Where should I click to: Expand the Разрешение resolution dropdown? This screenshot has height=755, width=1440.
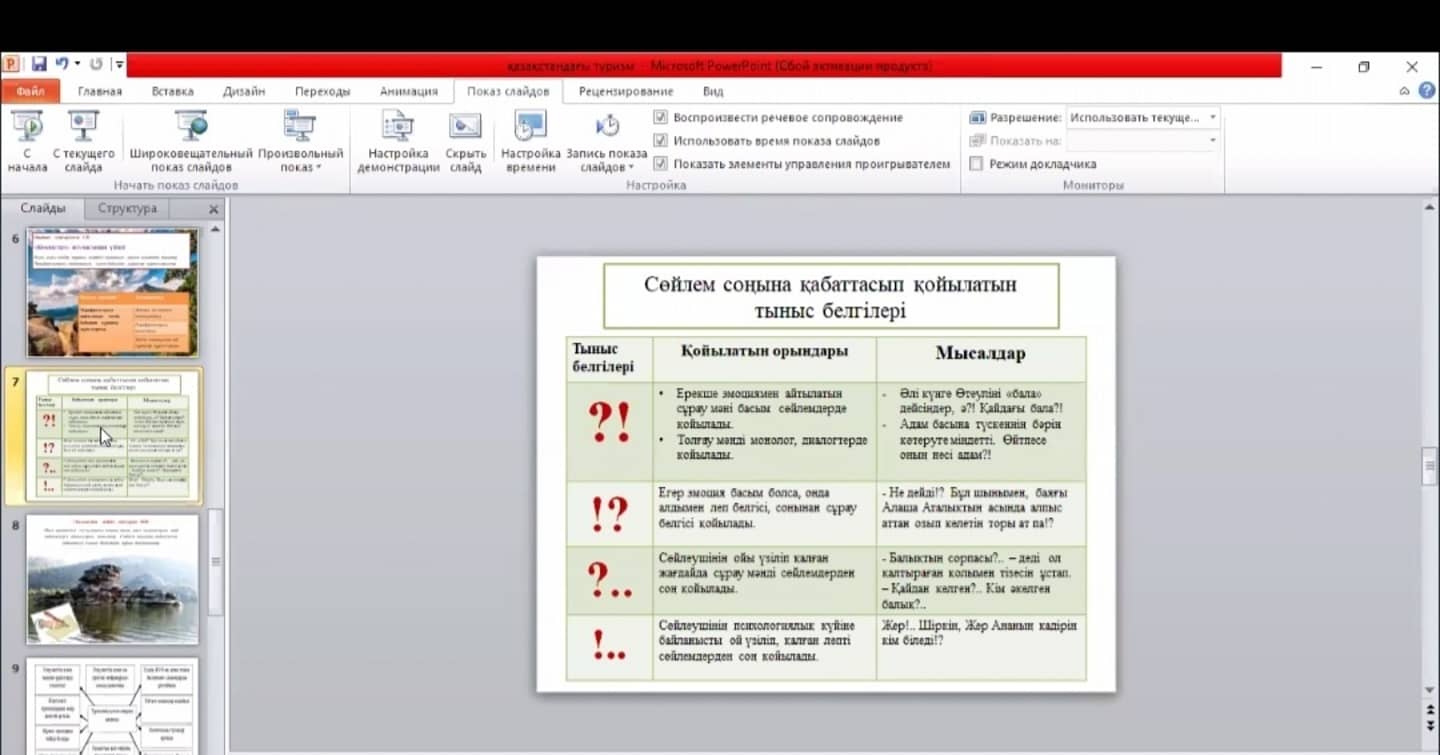click(1212, 118)
